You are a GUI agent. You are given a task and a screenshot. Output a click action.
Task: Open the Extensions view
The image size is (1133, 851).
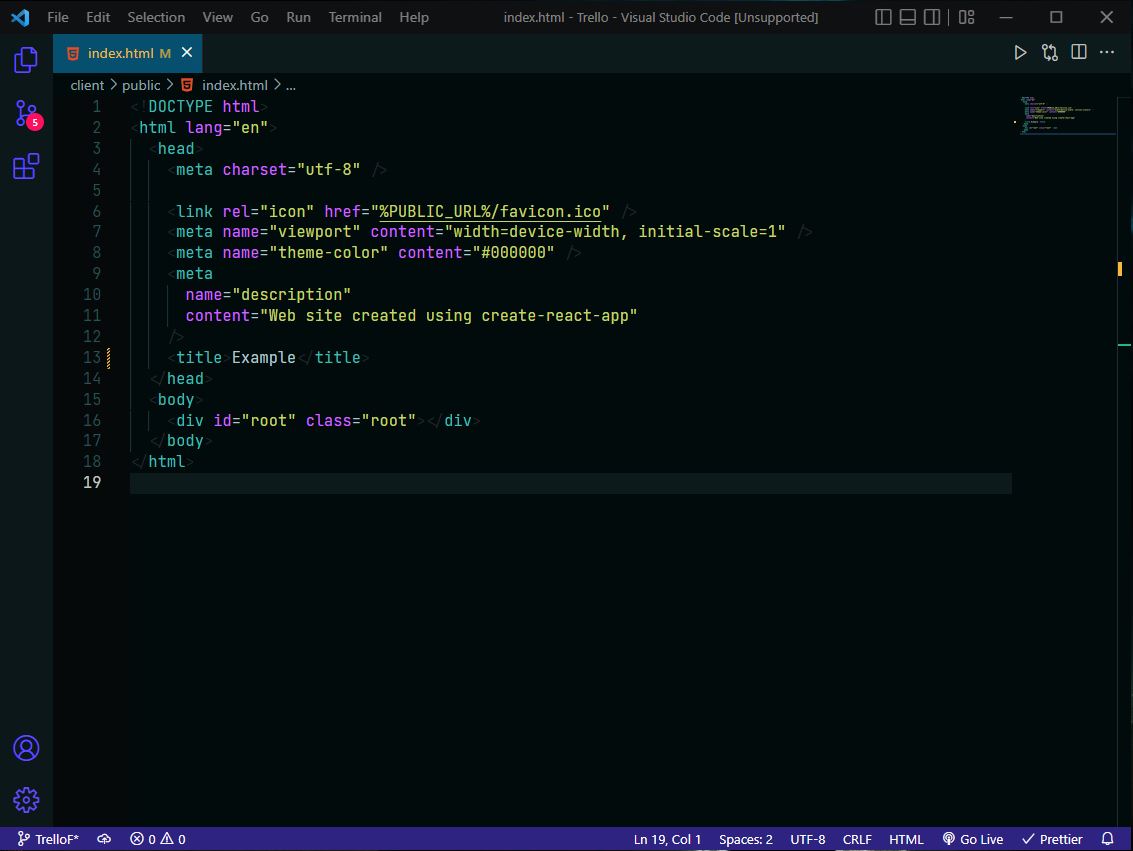26,166
